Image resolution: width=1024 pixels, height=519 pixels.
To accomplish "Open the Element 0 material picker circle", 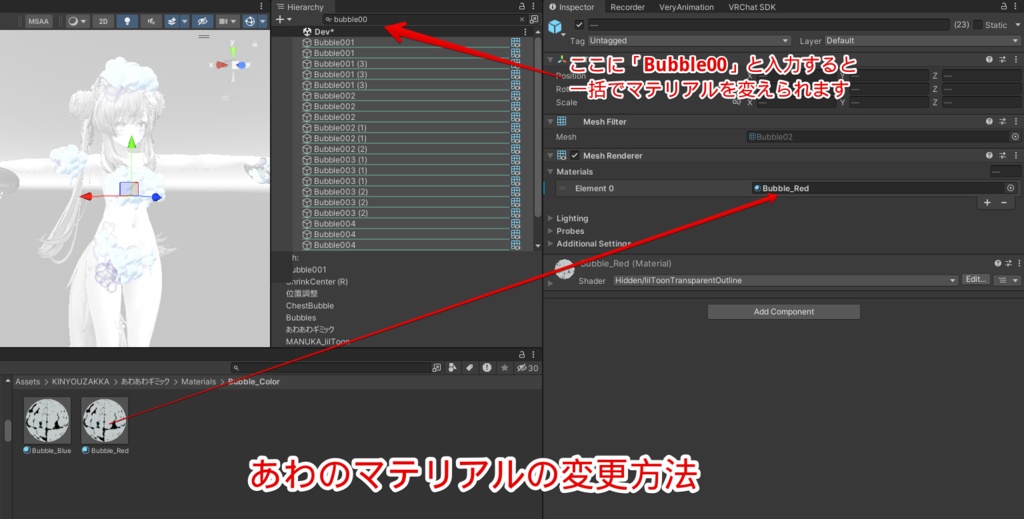I will click(1011, 188).
